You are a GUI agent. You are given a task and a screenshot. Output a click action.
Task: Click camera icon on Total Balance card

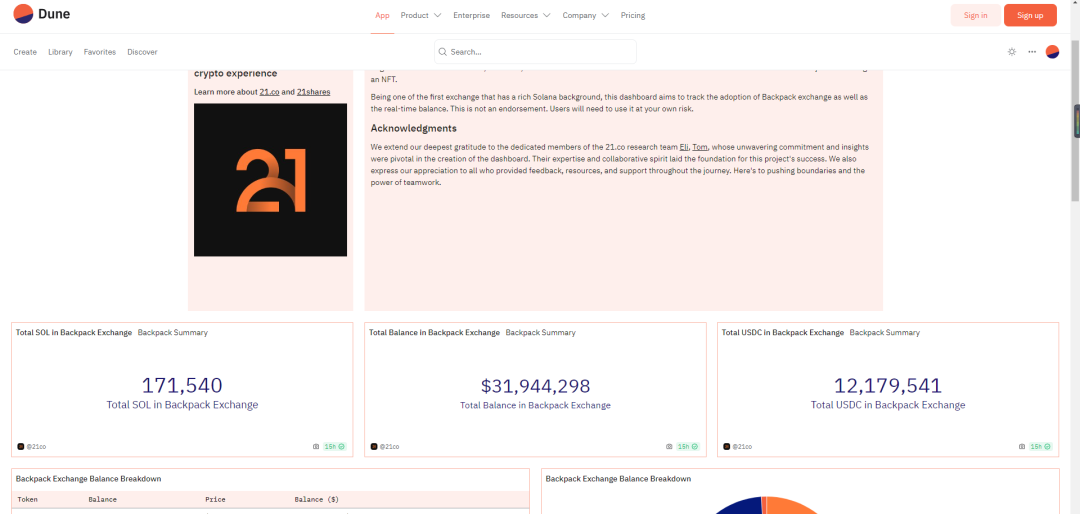669,446
